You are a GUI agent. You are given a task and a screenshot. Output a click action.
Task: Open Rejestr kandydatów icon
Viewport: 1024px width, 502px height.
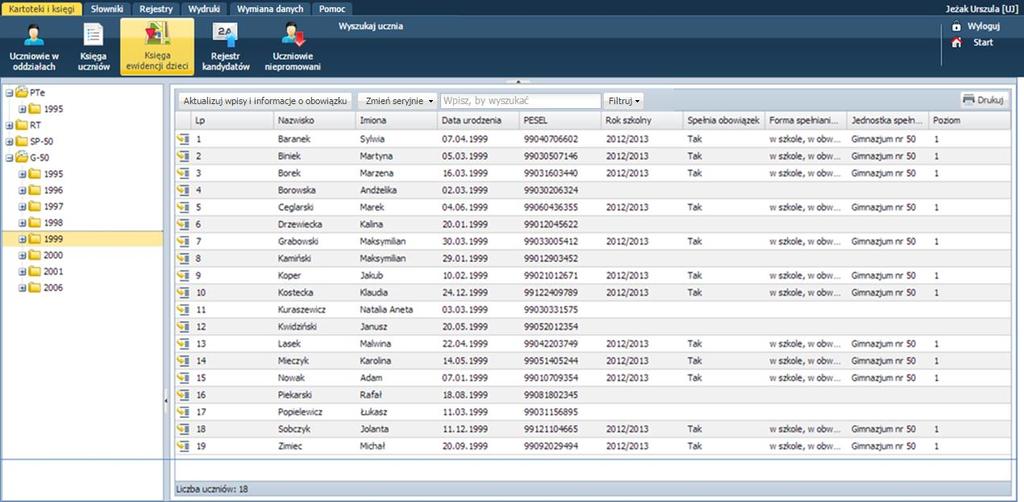(226, 47)
